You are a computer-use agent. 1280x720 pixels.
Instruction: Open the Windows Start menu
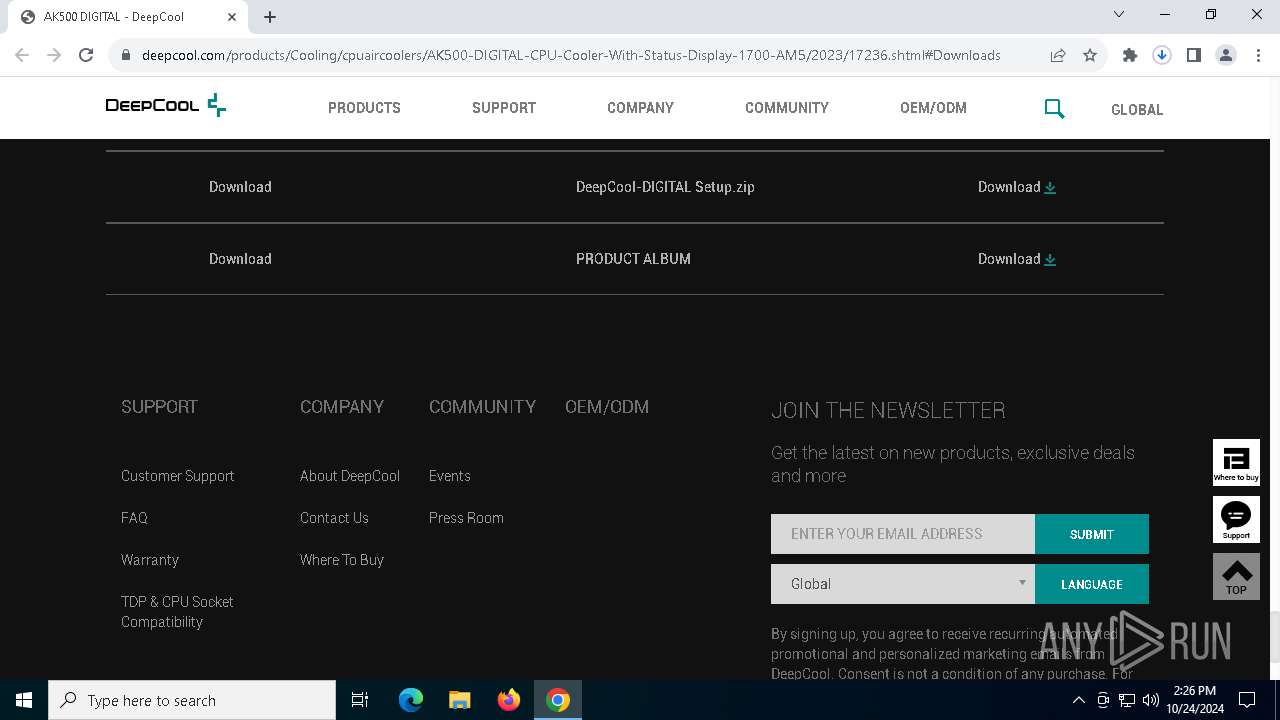(24, 700)
